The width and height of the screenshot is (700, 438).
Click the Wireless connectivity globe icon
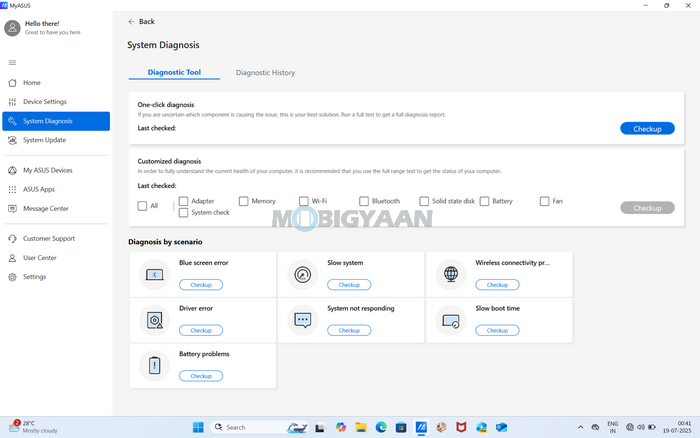451,275
